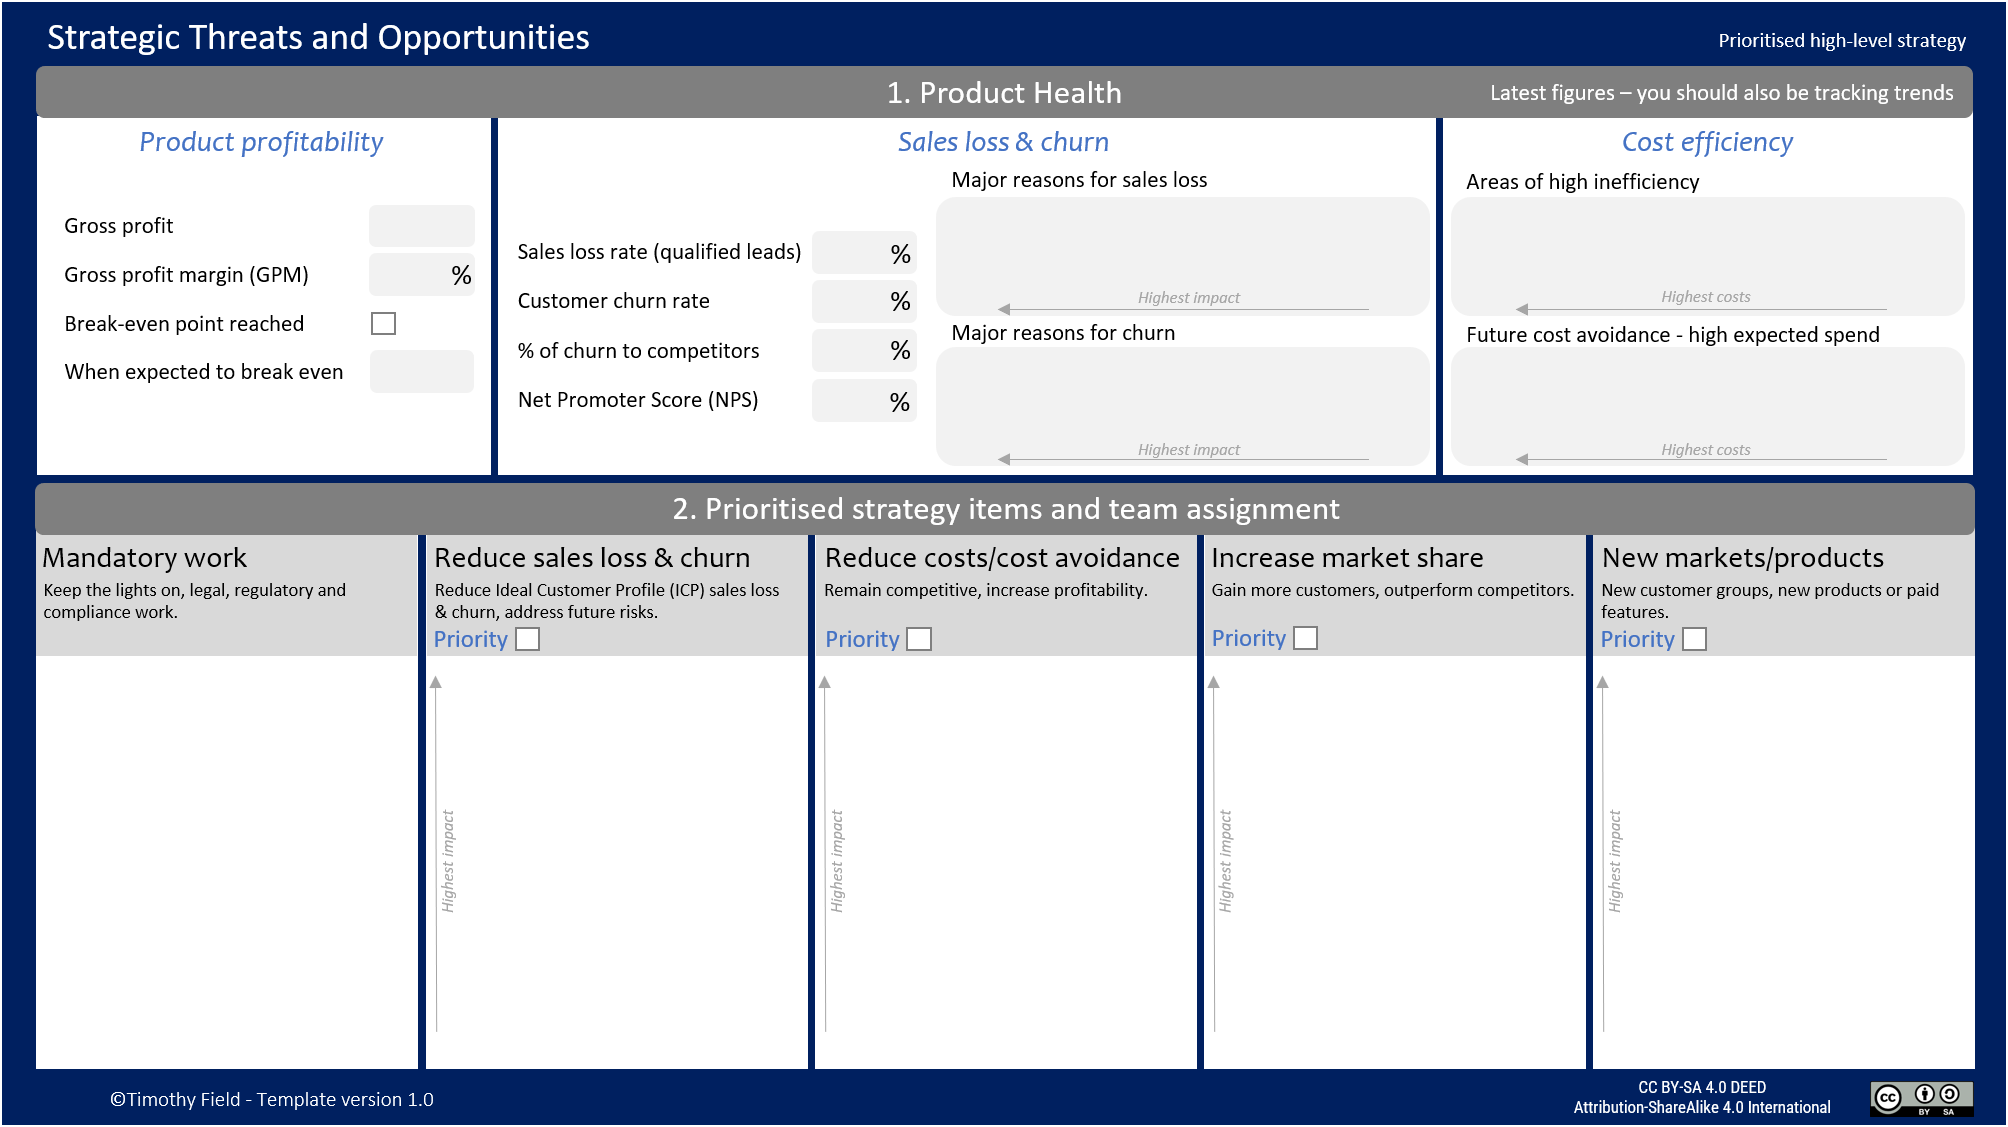This screenshot has height=1127, width=2008.
Task: Click the CC BY-SA 4.0 DEED text
Action: click(x=1702, y=1087)
